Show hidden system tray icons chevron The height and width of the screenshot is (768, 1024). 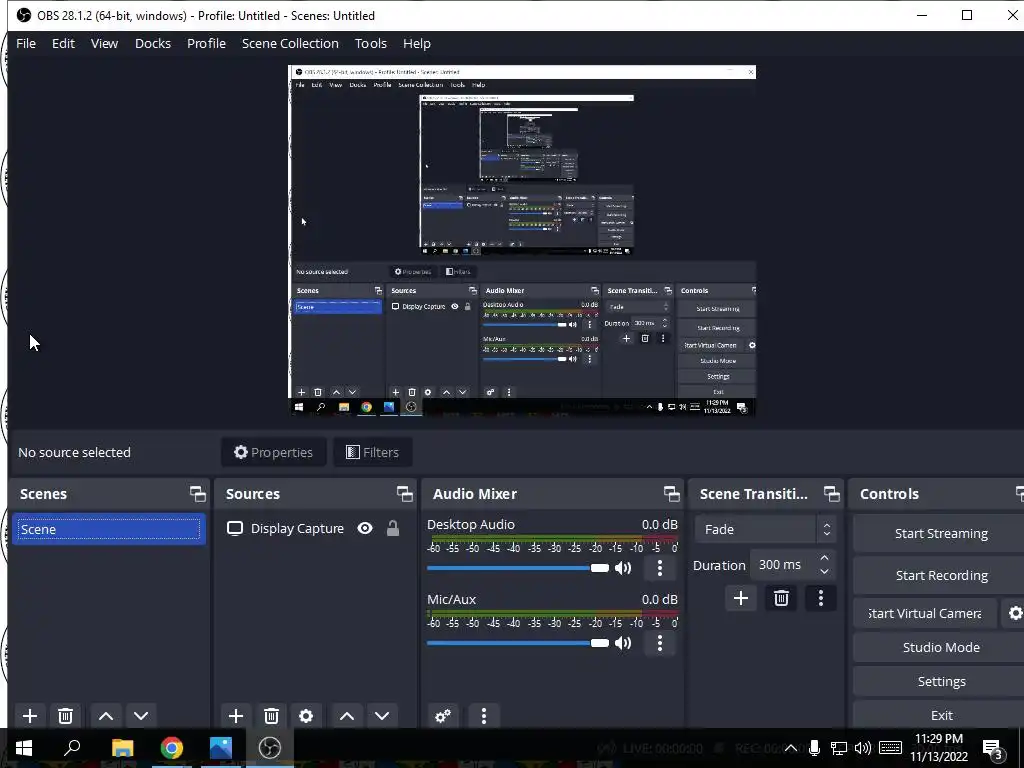pyautogui.click(x=790, y=748)
